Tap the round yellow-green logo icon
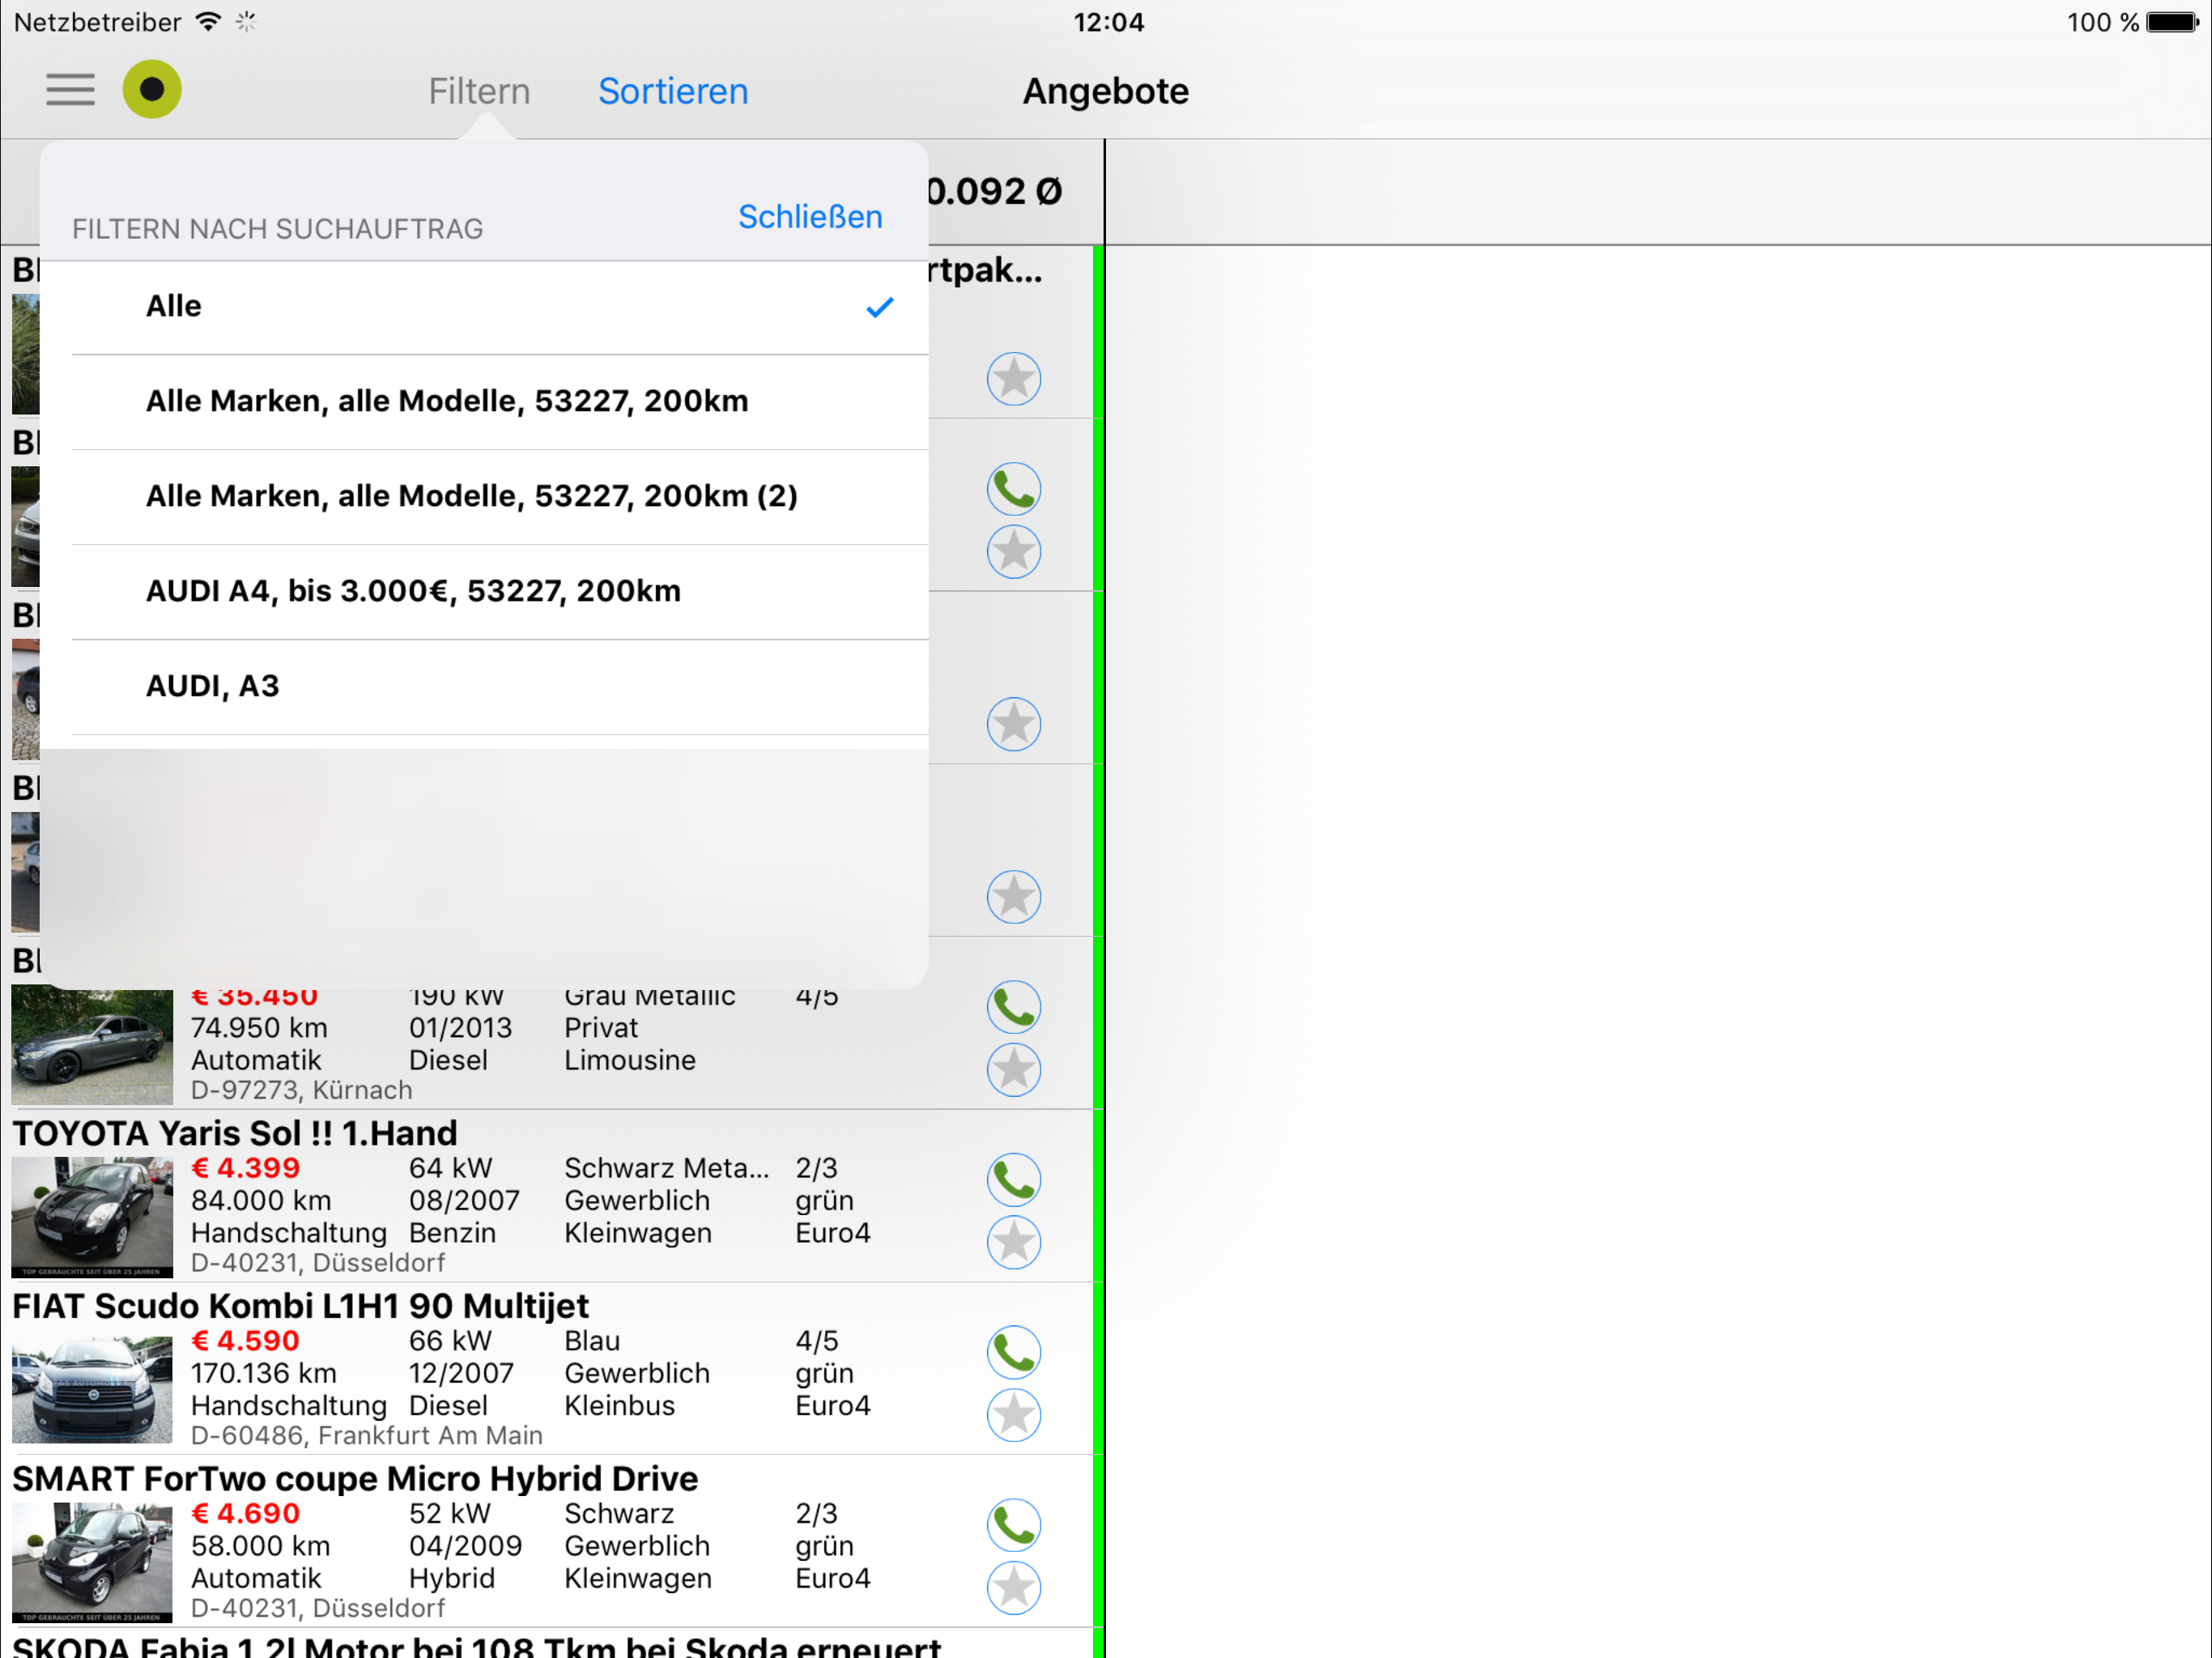This screenshot has height=1658, width=2212. pyautogui.click(x=152, y=90)
